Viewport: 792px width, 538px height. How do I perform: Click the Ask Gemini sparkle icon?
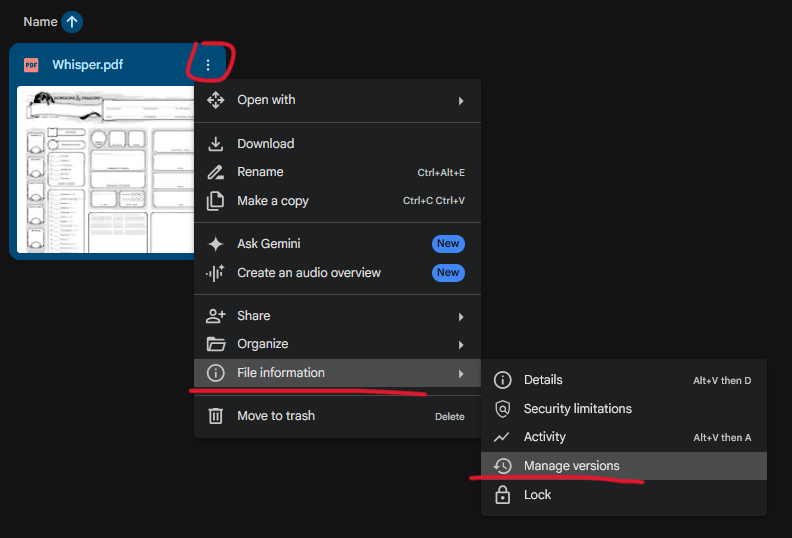[216, 244]
